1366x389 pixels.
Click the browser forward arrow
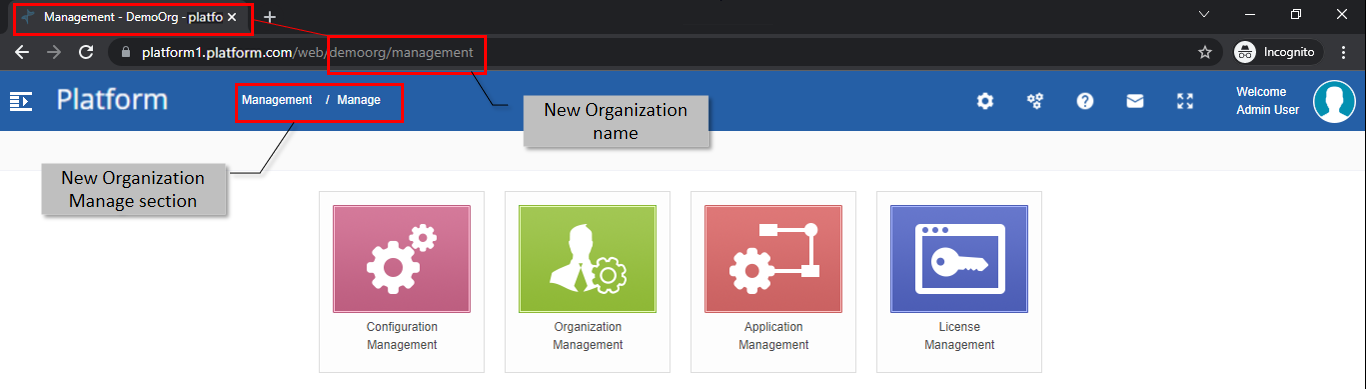pyautogui.click(x=54, y=52)
